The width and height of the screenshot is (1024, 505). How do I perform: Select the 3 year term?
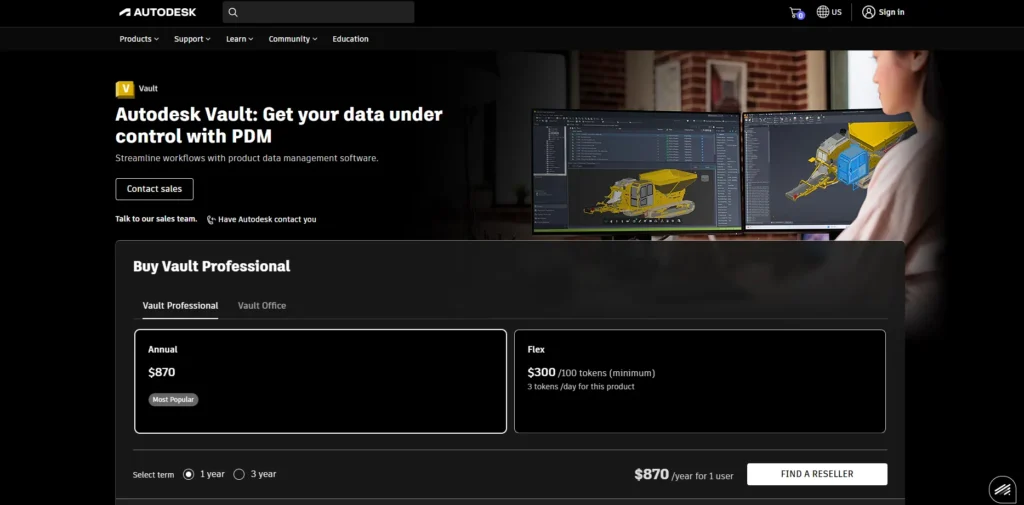[239, 474]
